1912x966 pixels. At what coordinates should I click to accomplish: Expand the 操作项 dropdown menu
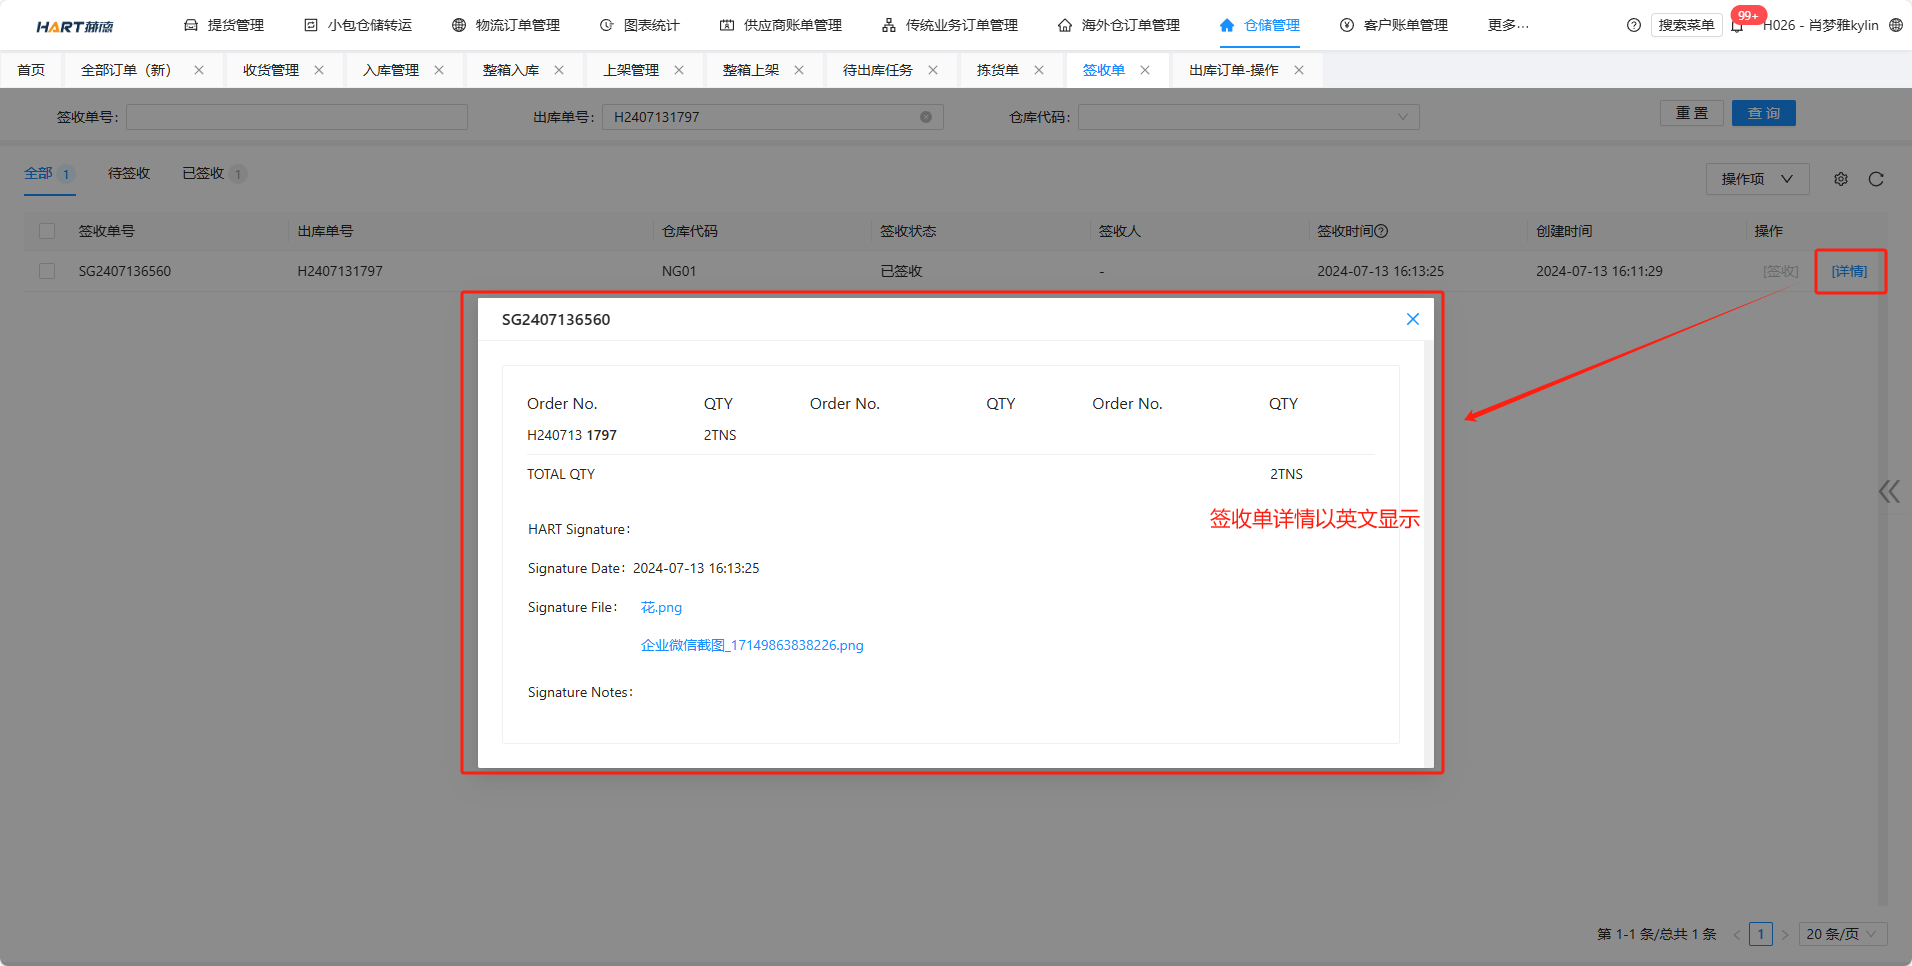[1756, 179]
